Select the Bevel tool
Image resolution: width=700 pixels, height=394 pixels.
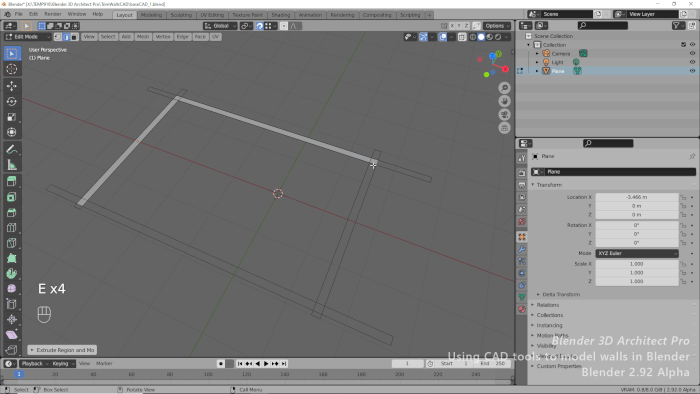(x=12, y=212)
